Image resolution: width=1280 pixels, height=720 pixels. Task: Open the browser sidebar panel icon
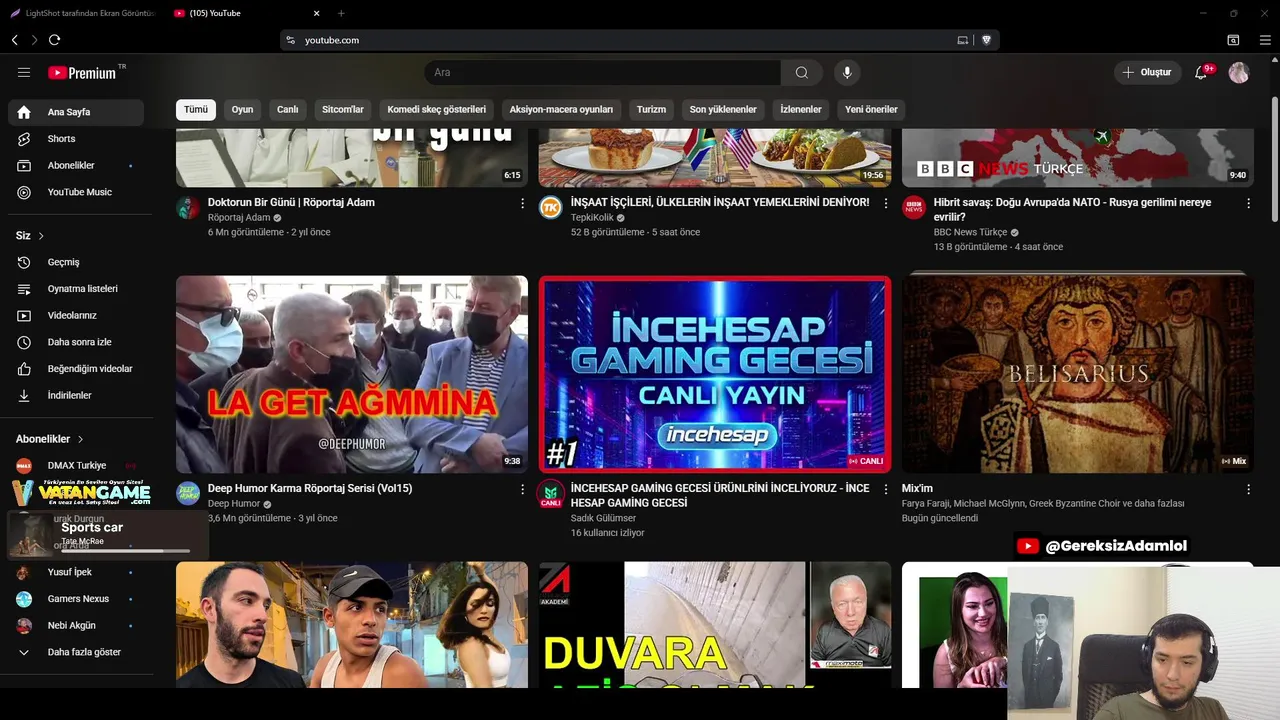coord(1233,40)
